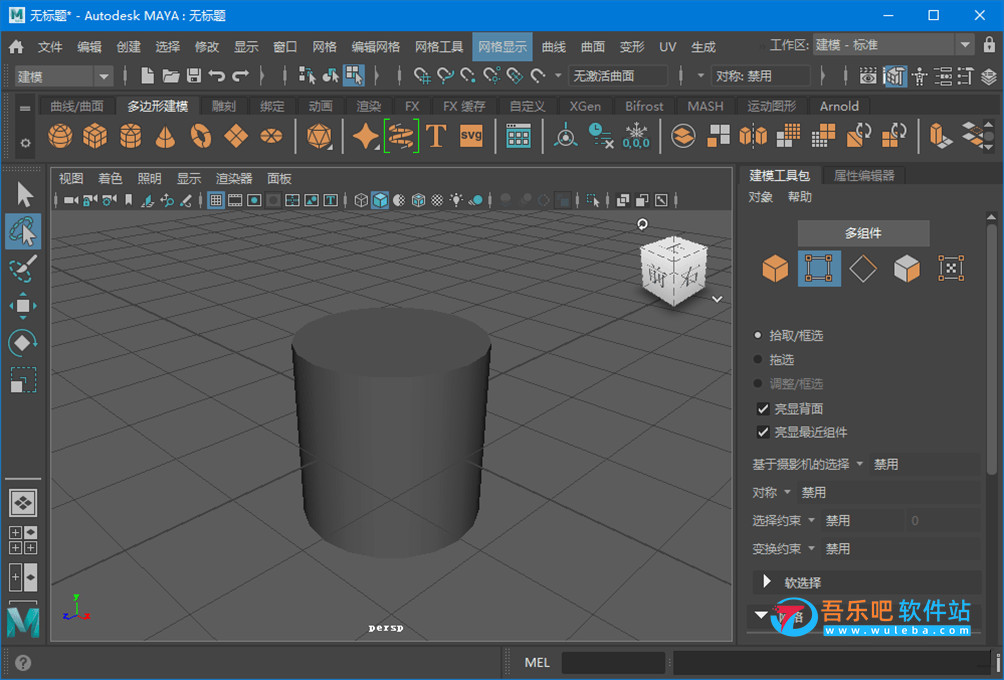Select the Lasso tool in the toolbox
This screenshot has height=680, width=1004.
click(23, 231)
